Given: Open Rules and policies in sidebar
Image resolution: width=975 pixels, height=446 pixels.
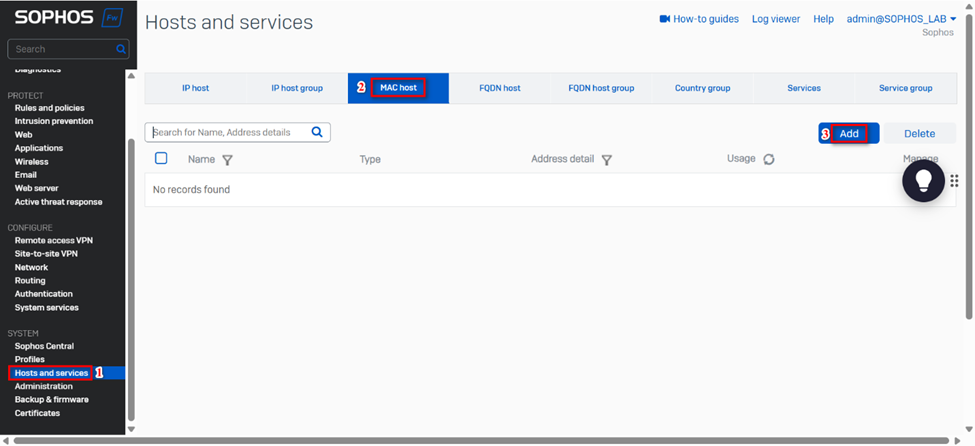Looking at the screenshot, I should 49,108.
